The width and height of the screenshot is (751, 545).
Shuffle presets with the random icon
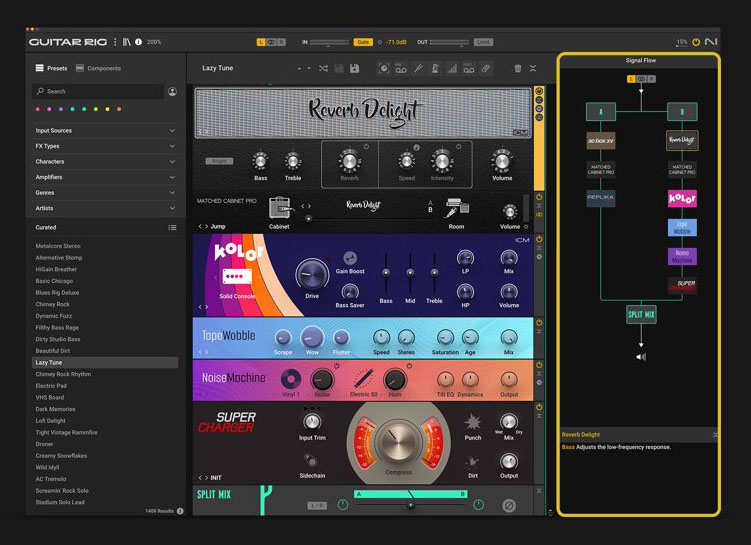click(323, 68)
